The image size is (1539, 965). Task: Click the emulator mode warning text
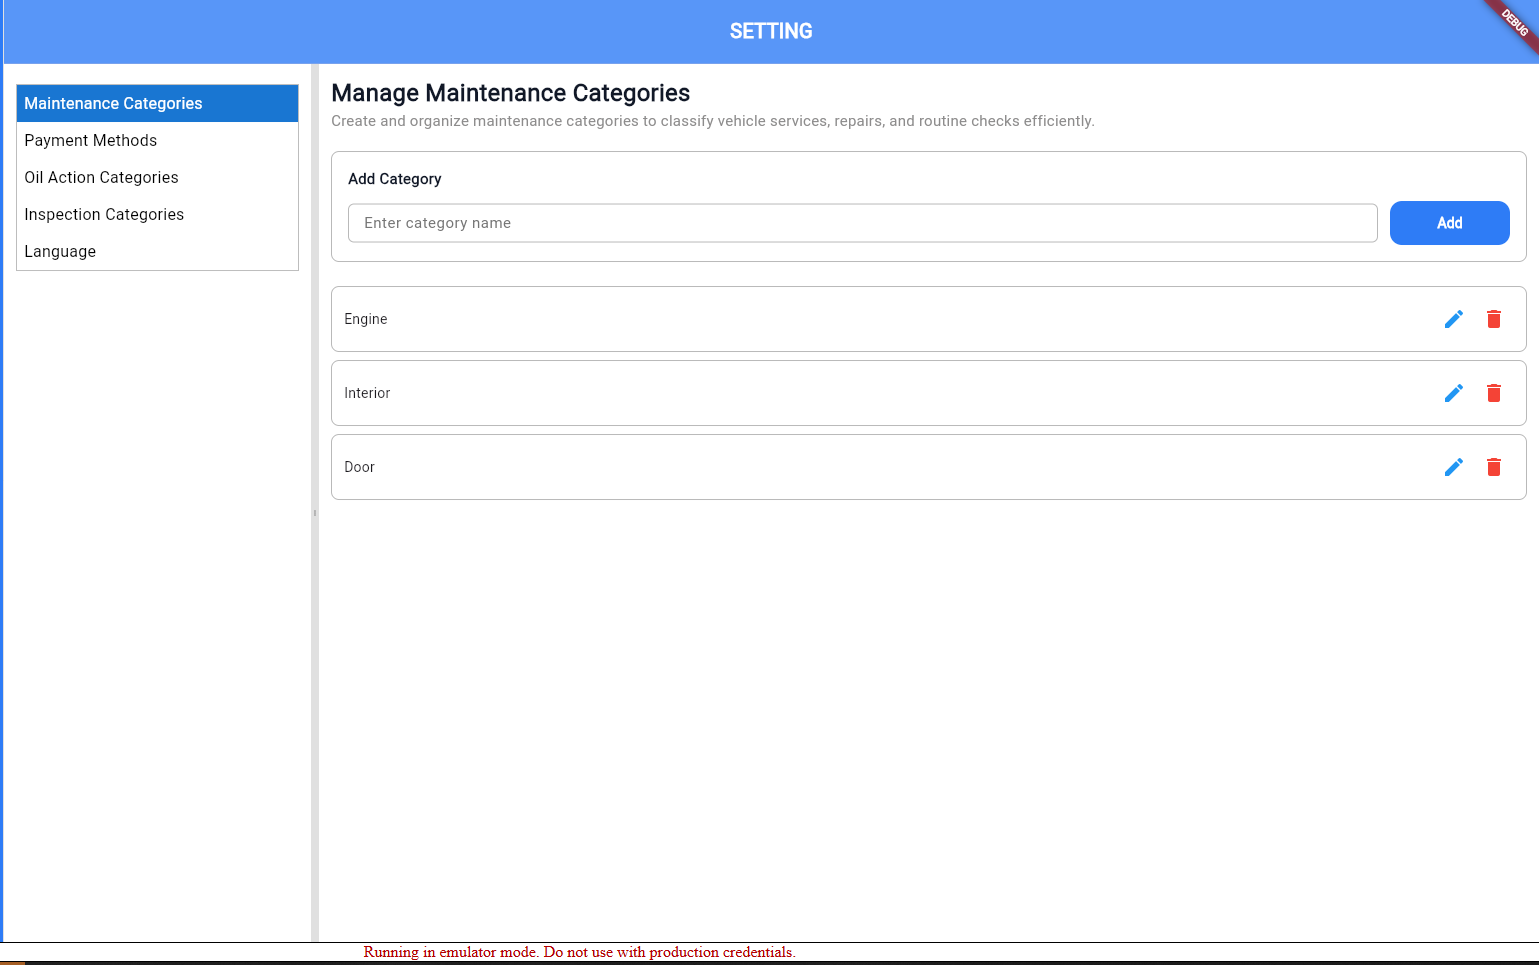tap(579, 952)
